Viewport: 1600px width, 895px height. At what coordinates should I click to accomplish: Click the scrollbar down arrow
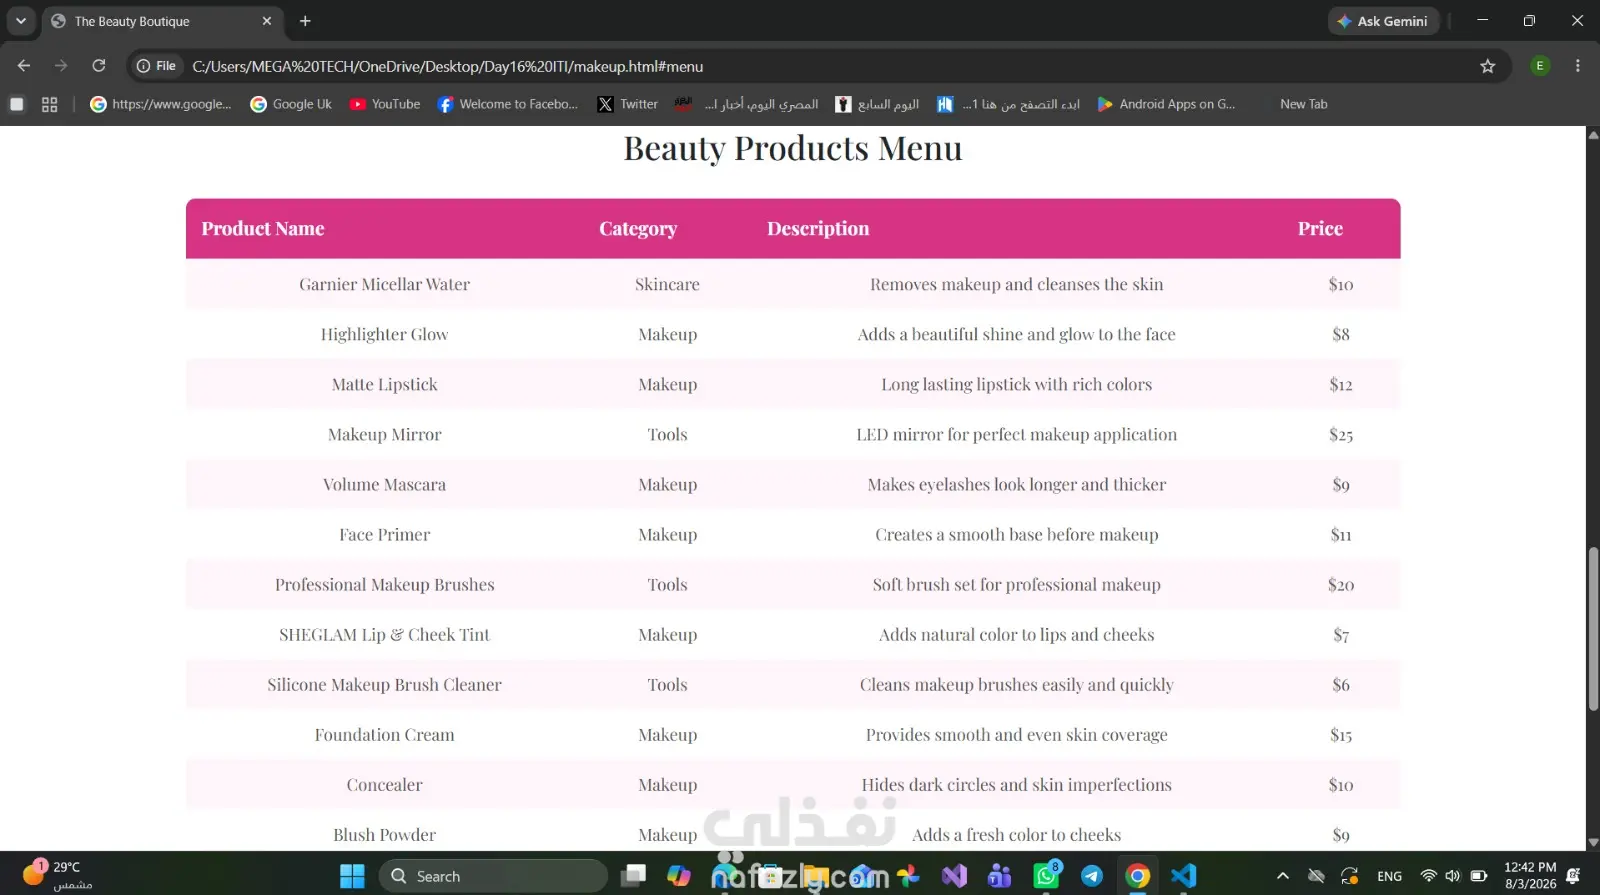coord(1593,843)
